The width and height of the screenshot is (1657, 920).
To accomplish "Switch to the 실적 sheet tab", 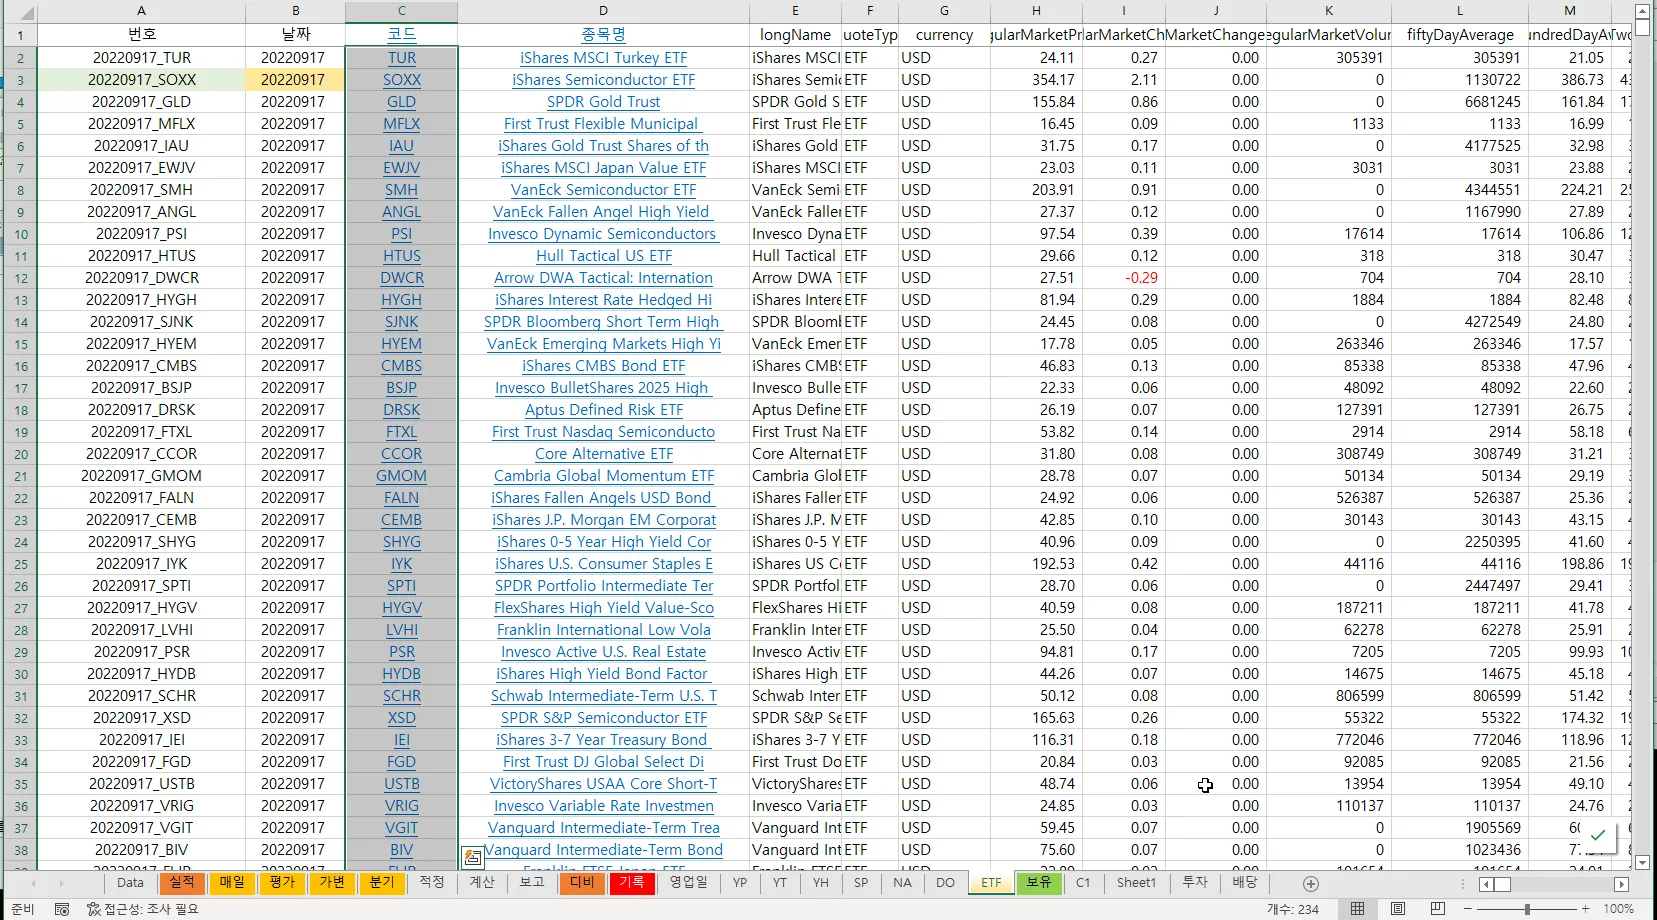I will click(182, 883).
